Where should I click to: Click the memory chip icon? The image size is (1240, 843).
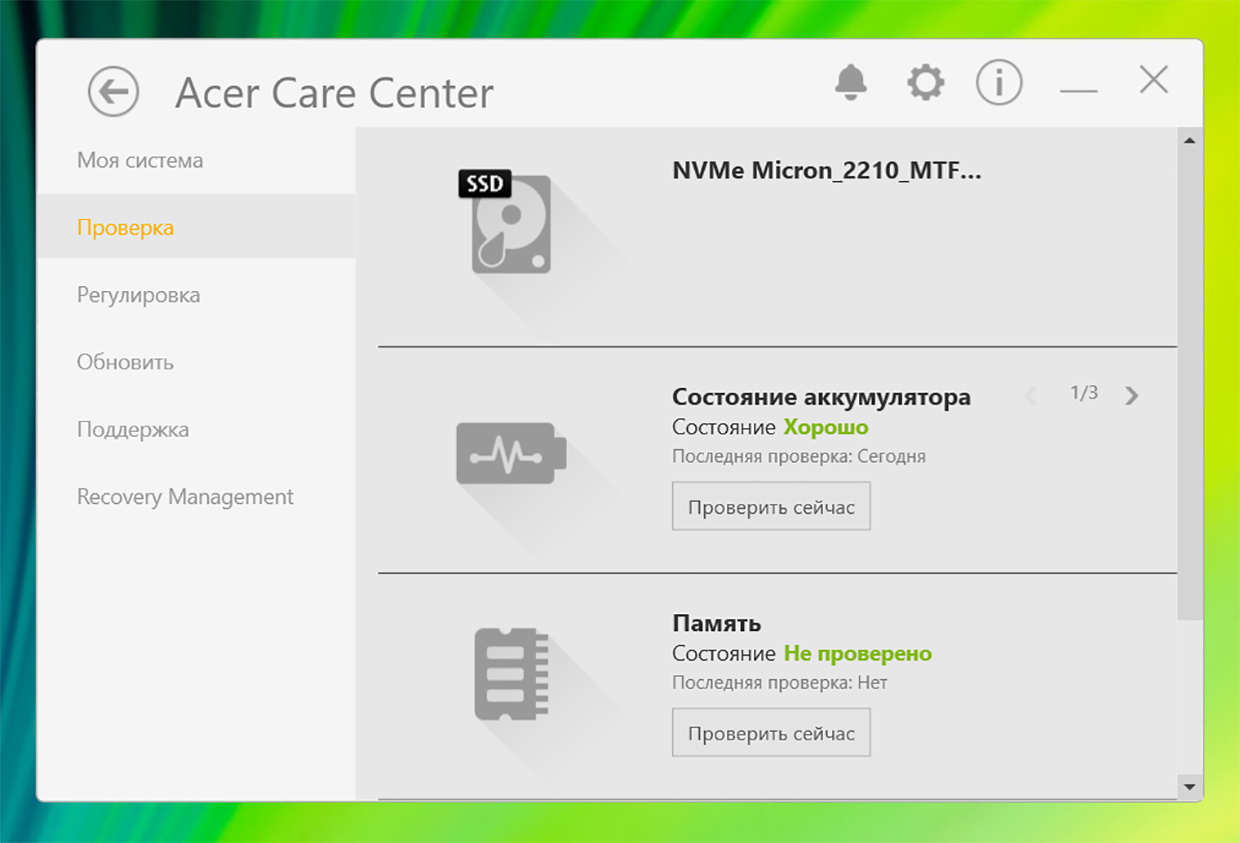click(512, 674)
